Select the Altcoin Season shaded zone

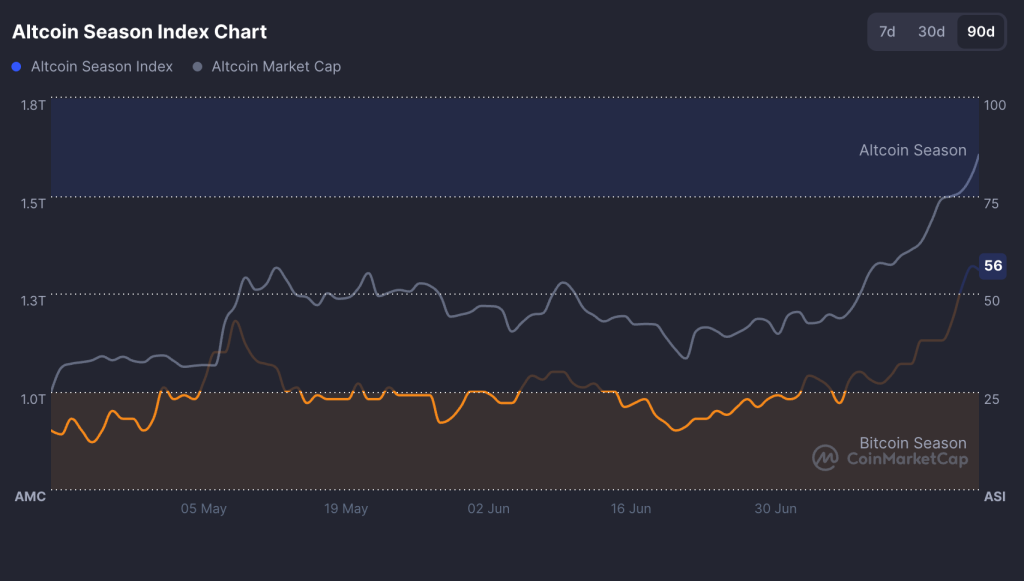pyautogui.click(x=500, y=145)
